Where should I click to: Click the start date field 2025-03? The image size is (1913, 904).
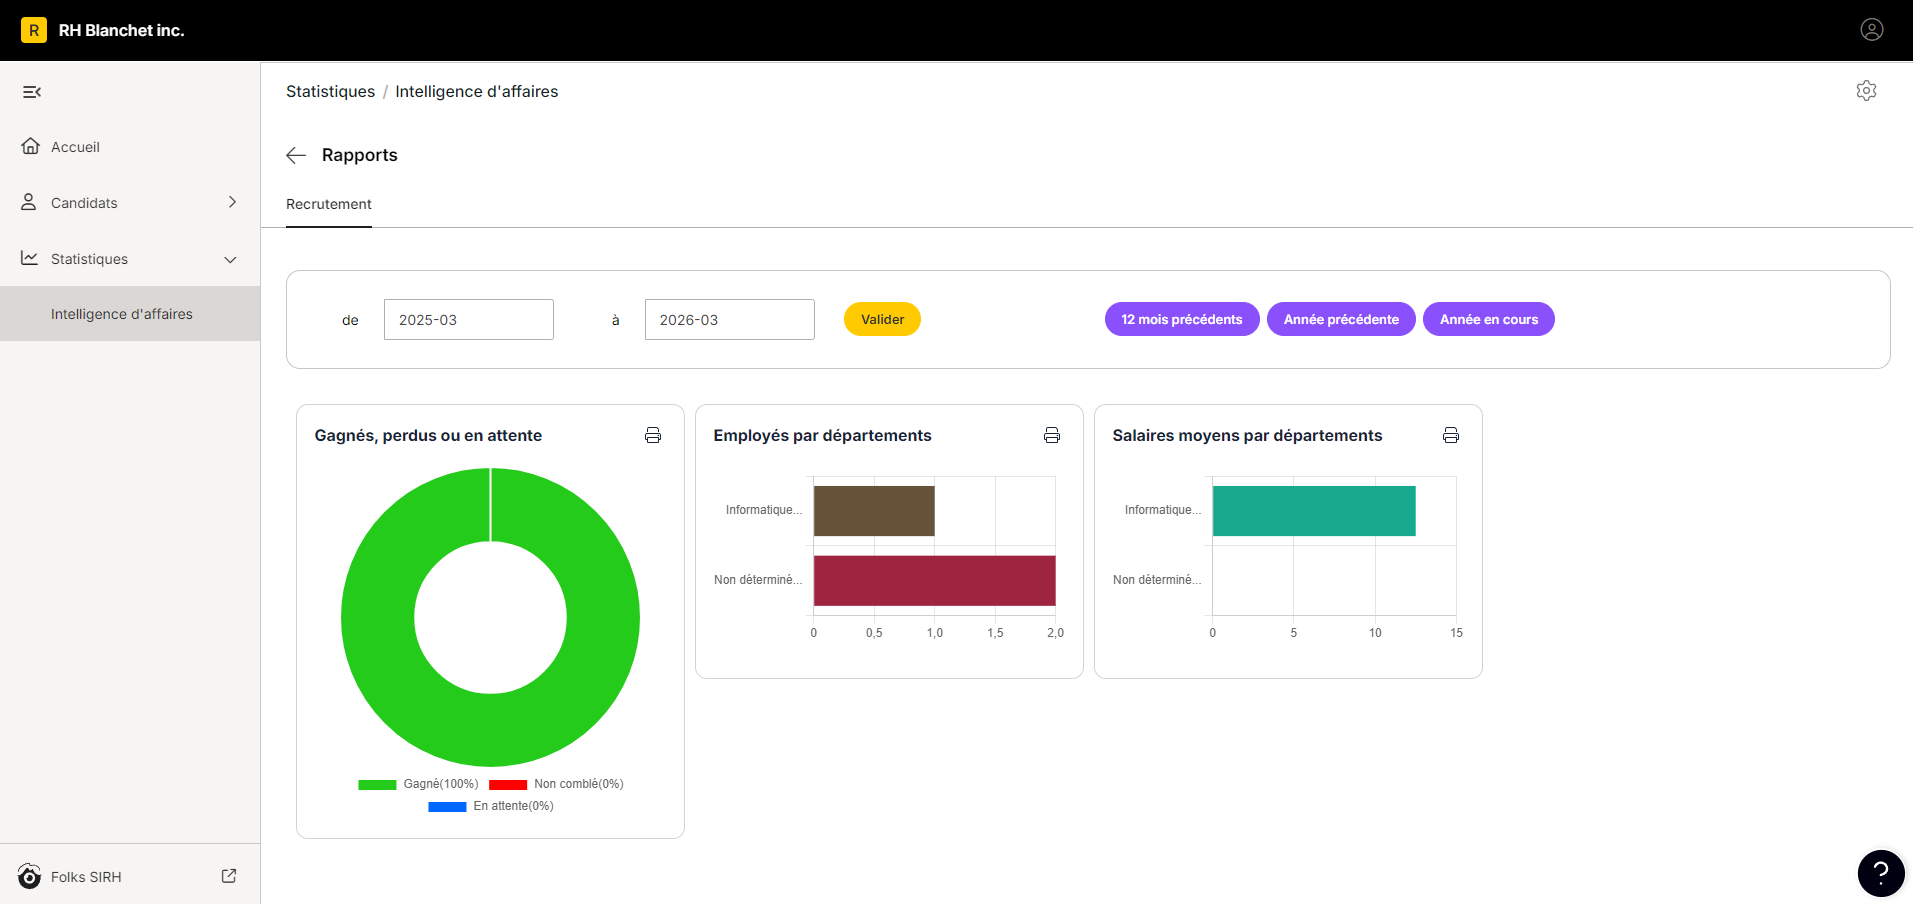pyautogui.click(x=469, y=320)
